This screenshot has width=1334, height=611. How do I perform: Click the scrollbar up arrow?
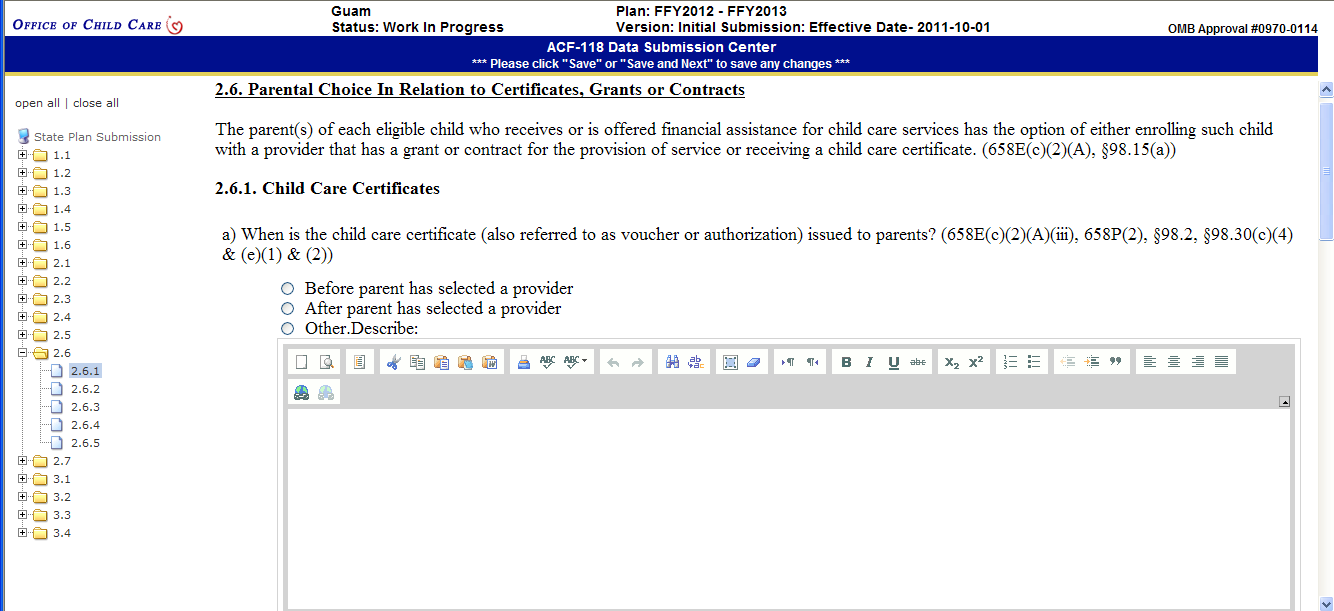1326,89
